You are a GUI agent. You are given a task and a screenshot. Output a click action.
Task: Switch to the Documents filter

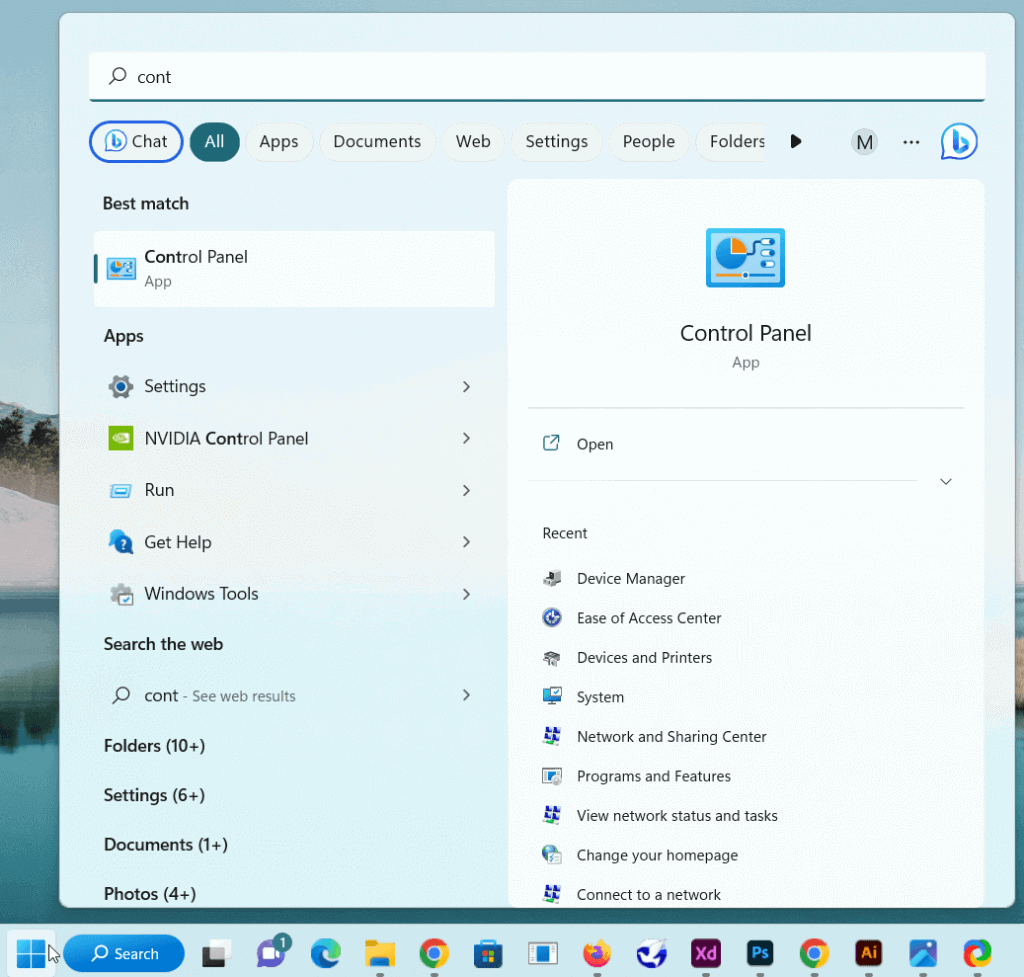click(377, 142)
